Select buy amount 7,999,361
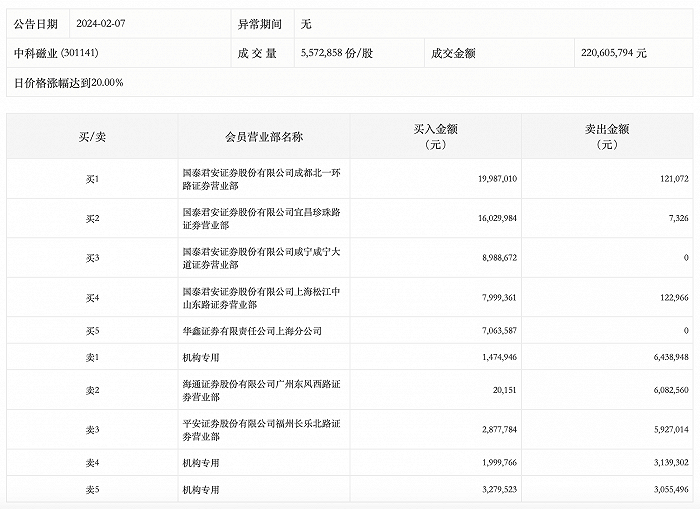700x509 pixels. pyautogui.click(x=499, y=297)
